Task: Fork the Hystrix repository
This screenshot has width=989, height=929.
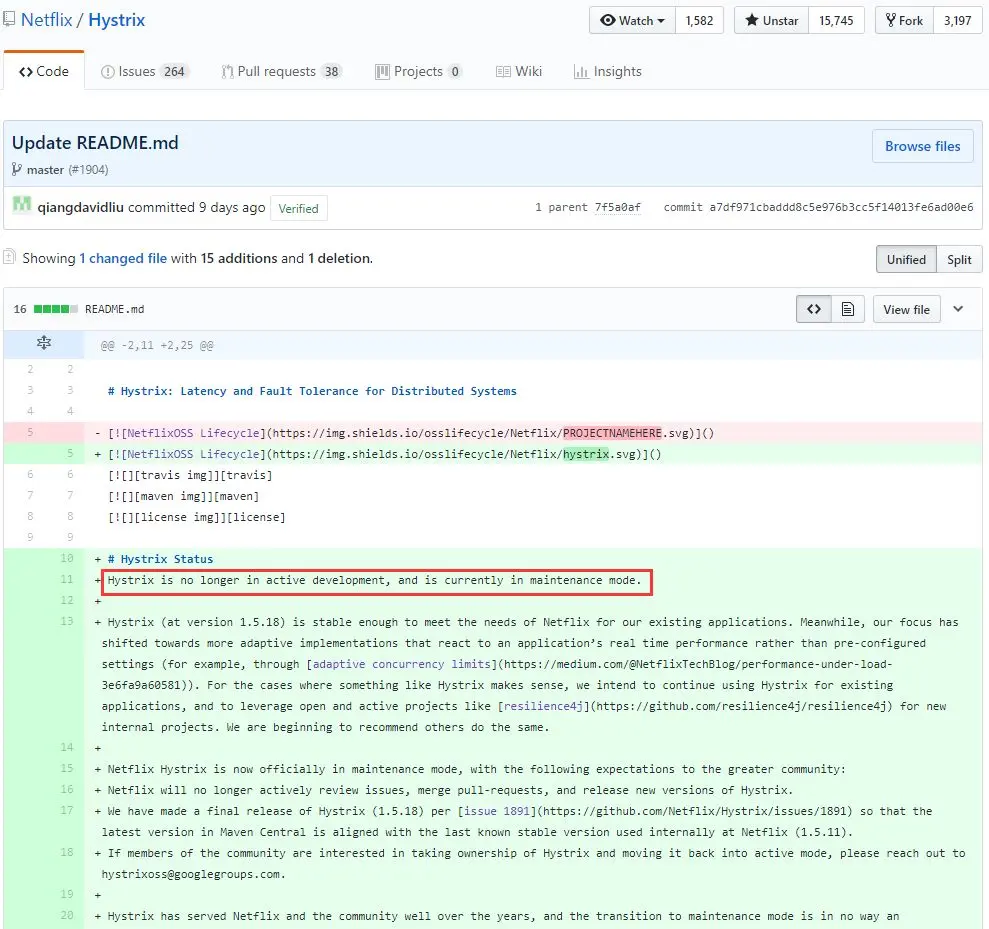Action: (904, 20)
